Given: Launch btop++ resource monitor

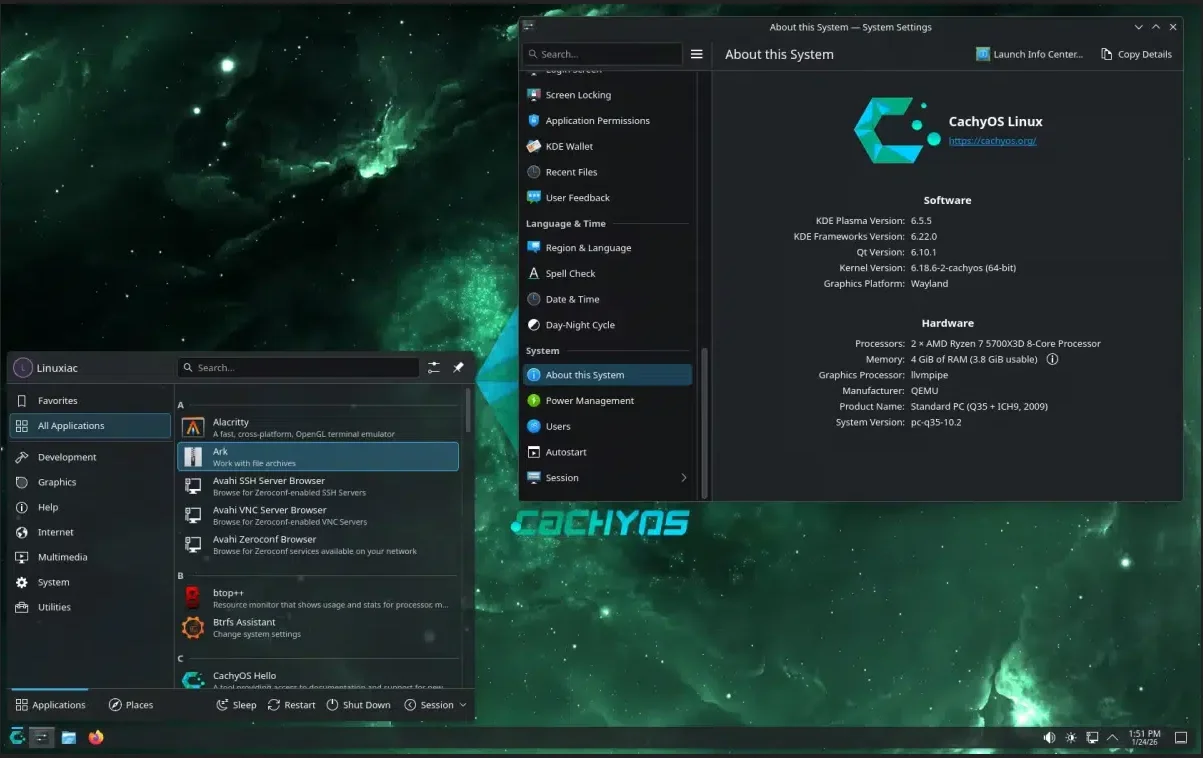Looking at the screenshot, I should pos(318,598).
